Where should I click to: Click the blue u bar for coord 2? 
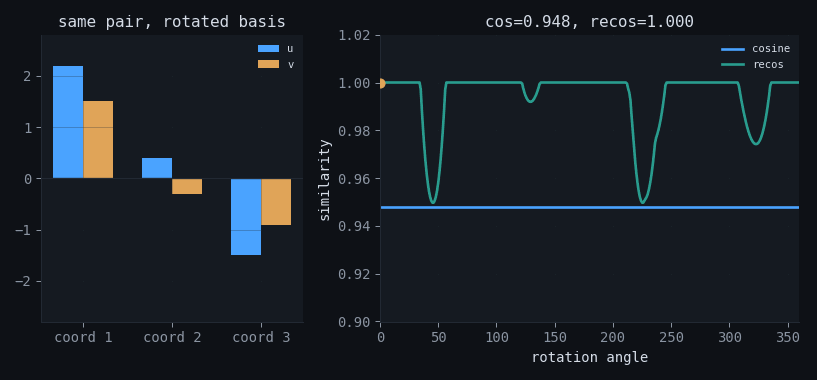(157, 168)
